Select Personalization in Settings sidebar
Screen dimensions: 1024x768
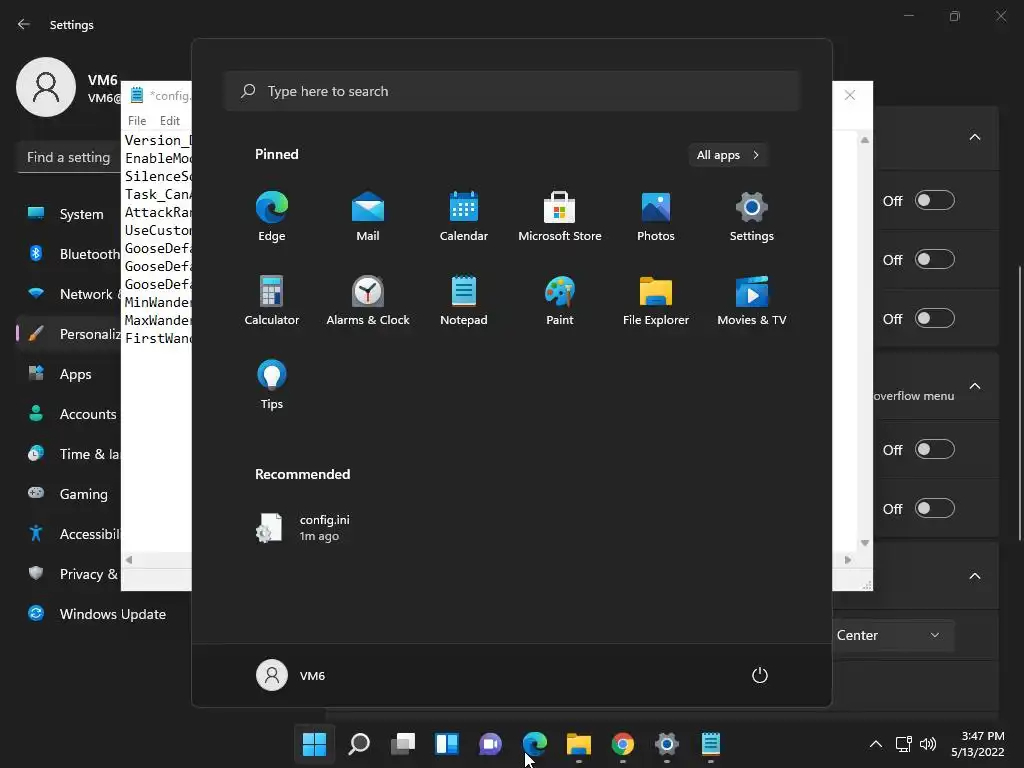(69, 334)
